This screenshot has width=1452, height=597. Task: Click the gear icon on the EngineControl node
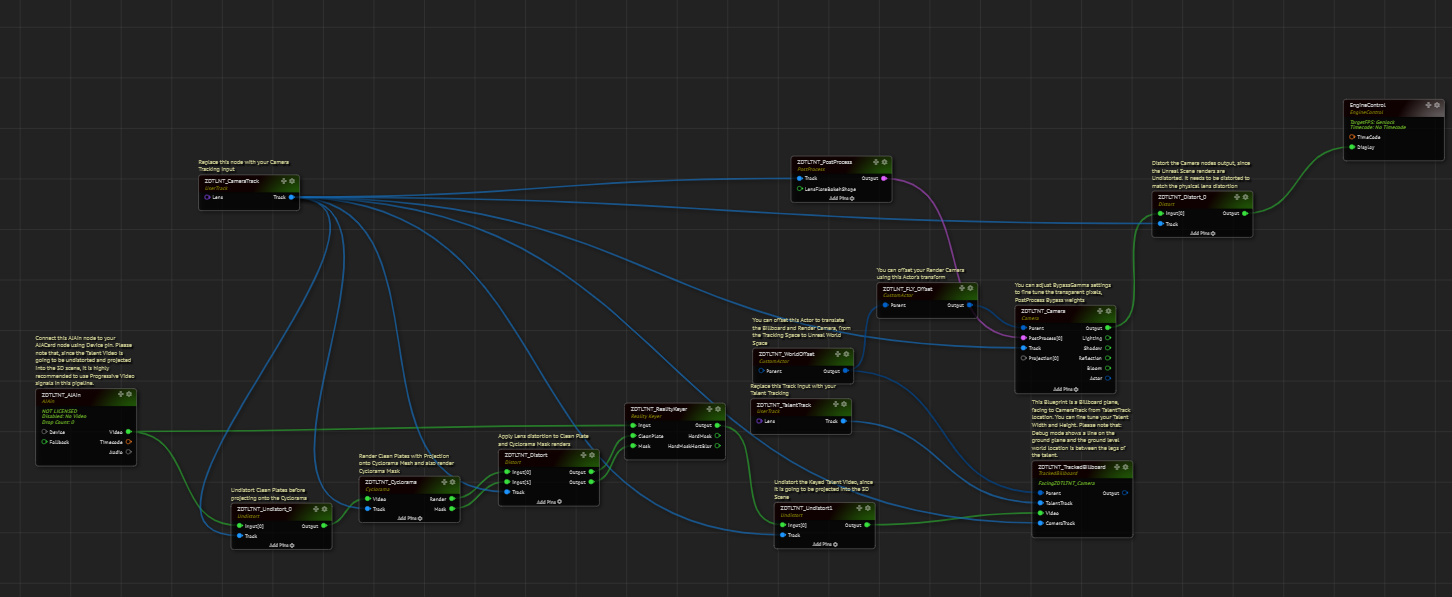click(x=1436, y=105)
